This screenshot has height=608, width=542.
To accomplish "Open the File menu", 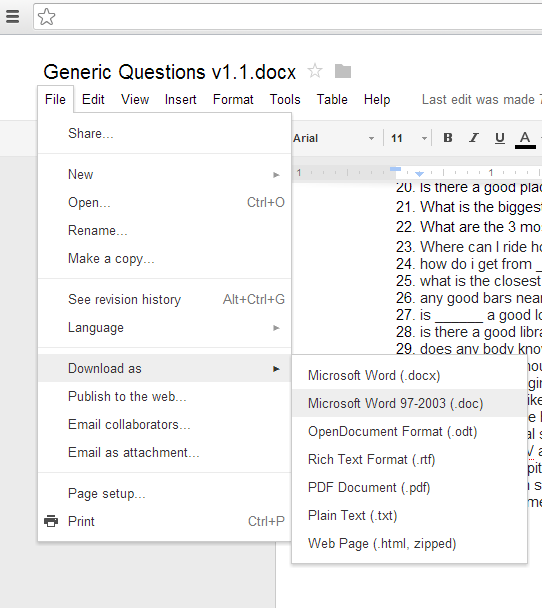I will [x=55, y=99].
